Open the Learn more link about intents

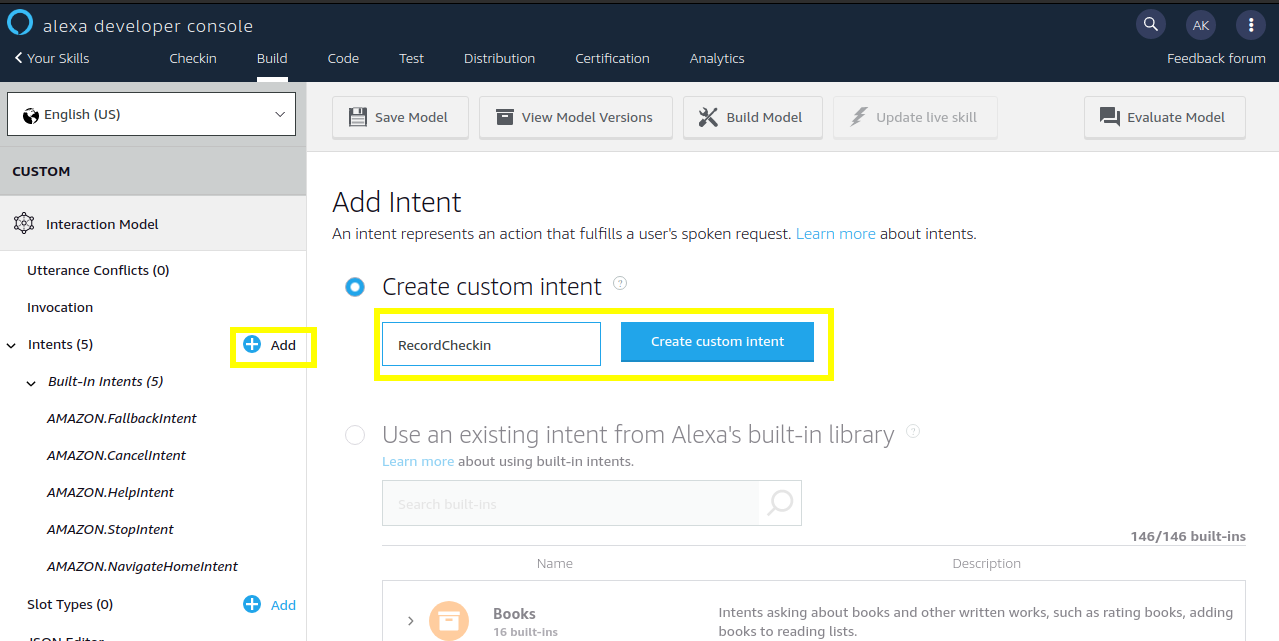click(x=835, y=233)
